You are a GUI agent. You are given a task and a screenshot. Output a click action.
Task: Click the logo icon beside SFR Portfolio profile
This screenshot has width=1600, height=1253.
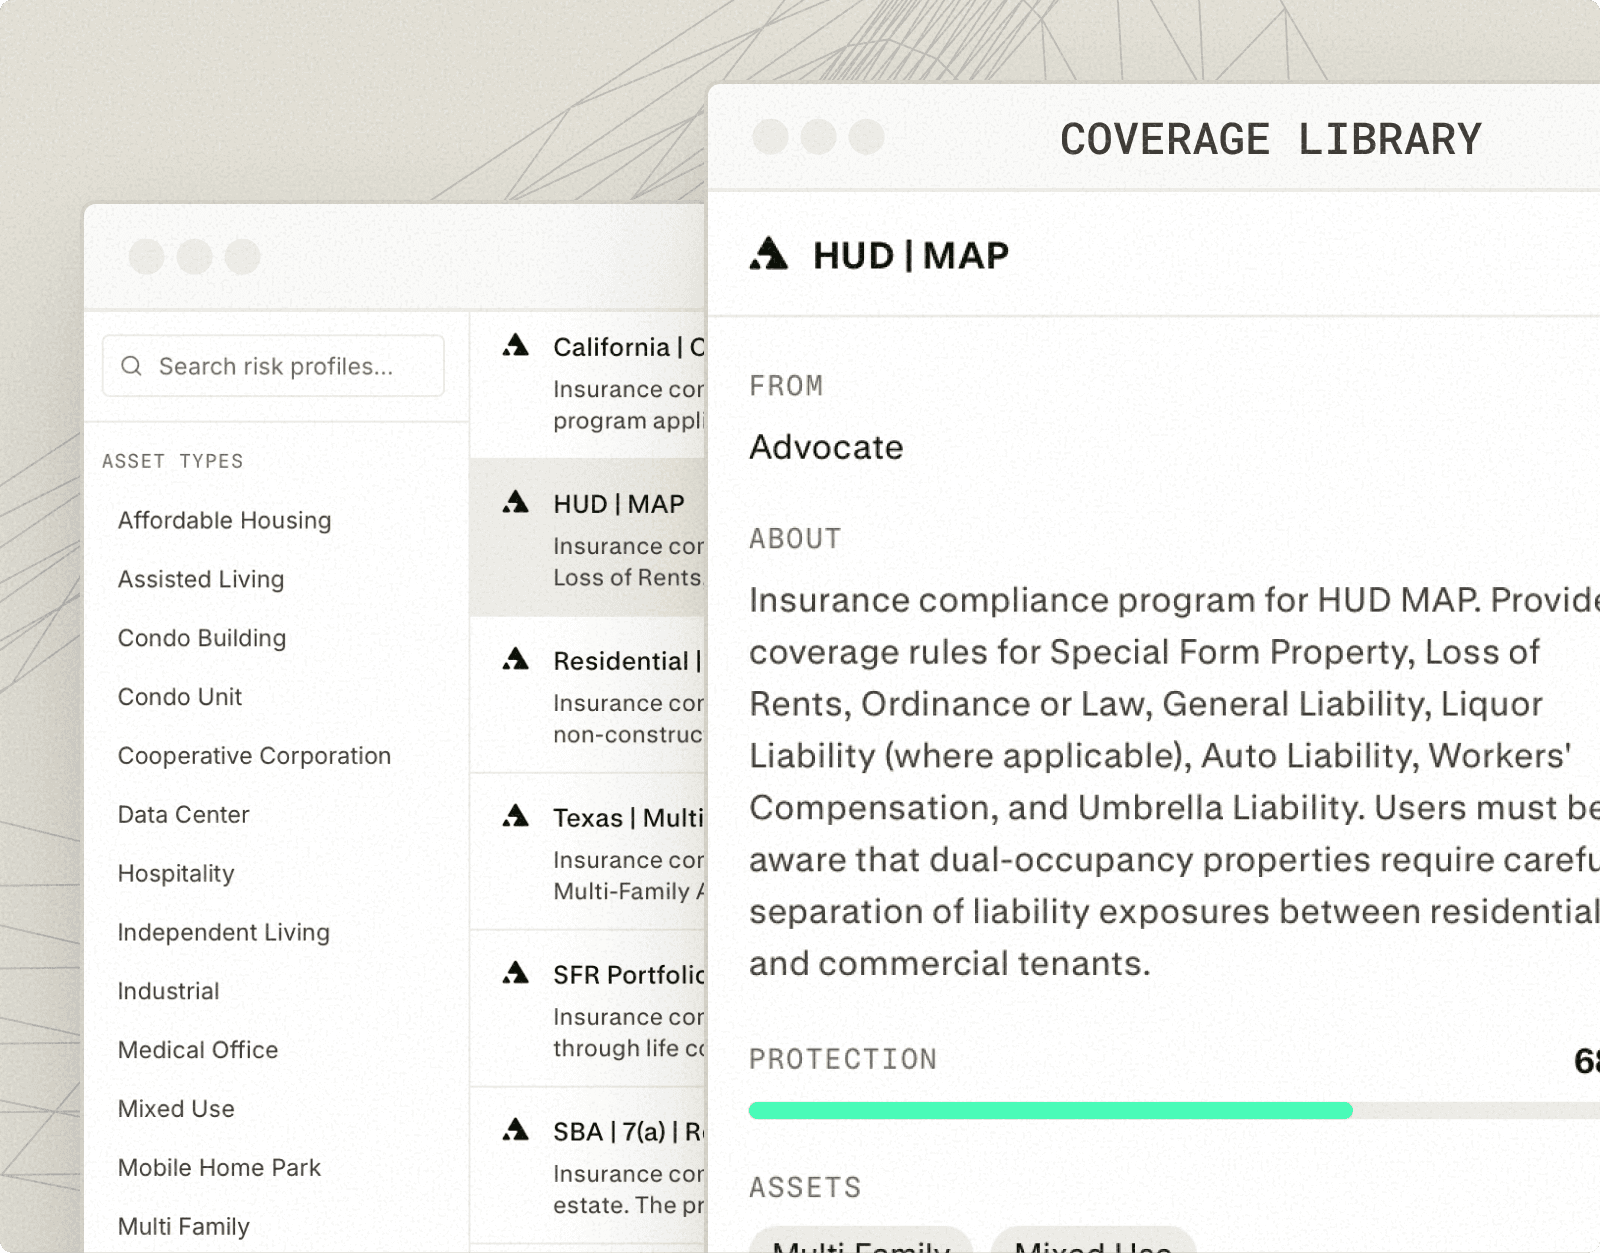point(515,973)
